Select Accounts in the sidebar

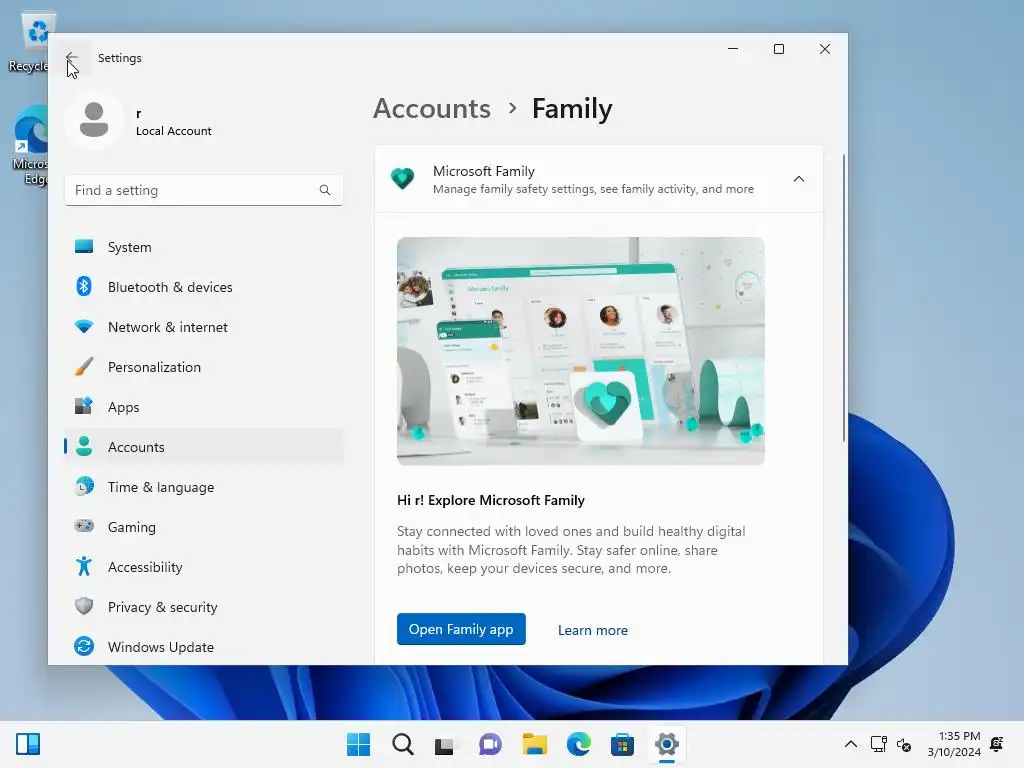click(204, 447)
